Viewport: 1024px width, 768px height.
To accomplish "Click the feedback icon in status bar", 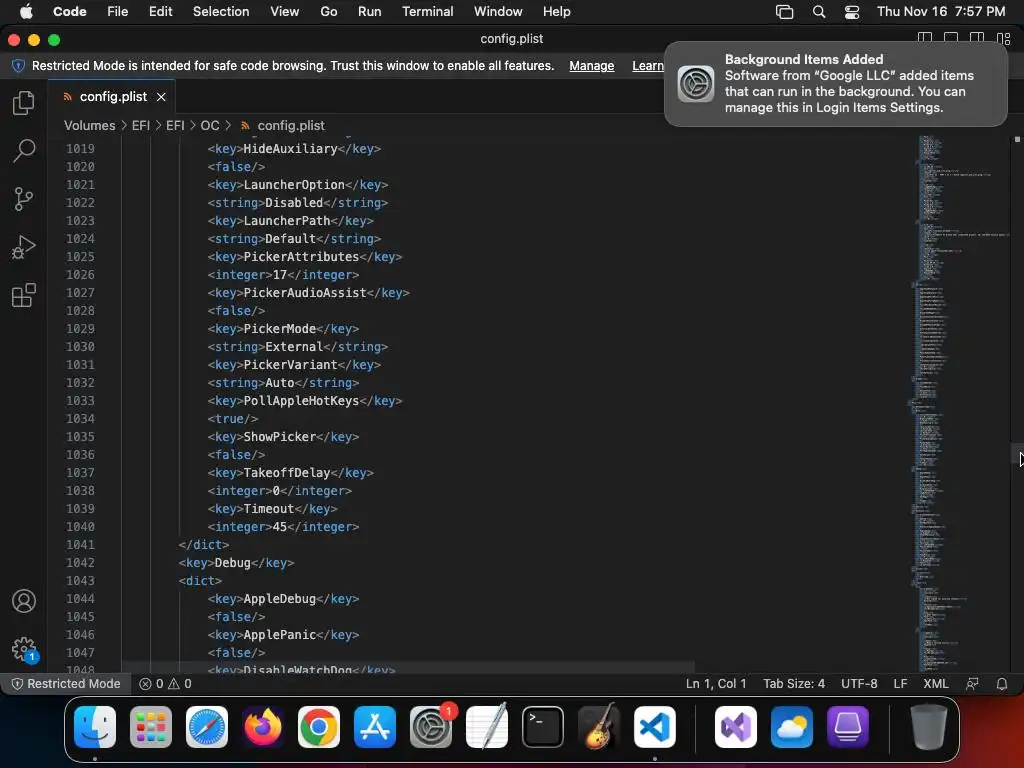I will (x=972, y=684).
